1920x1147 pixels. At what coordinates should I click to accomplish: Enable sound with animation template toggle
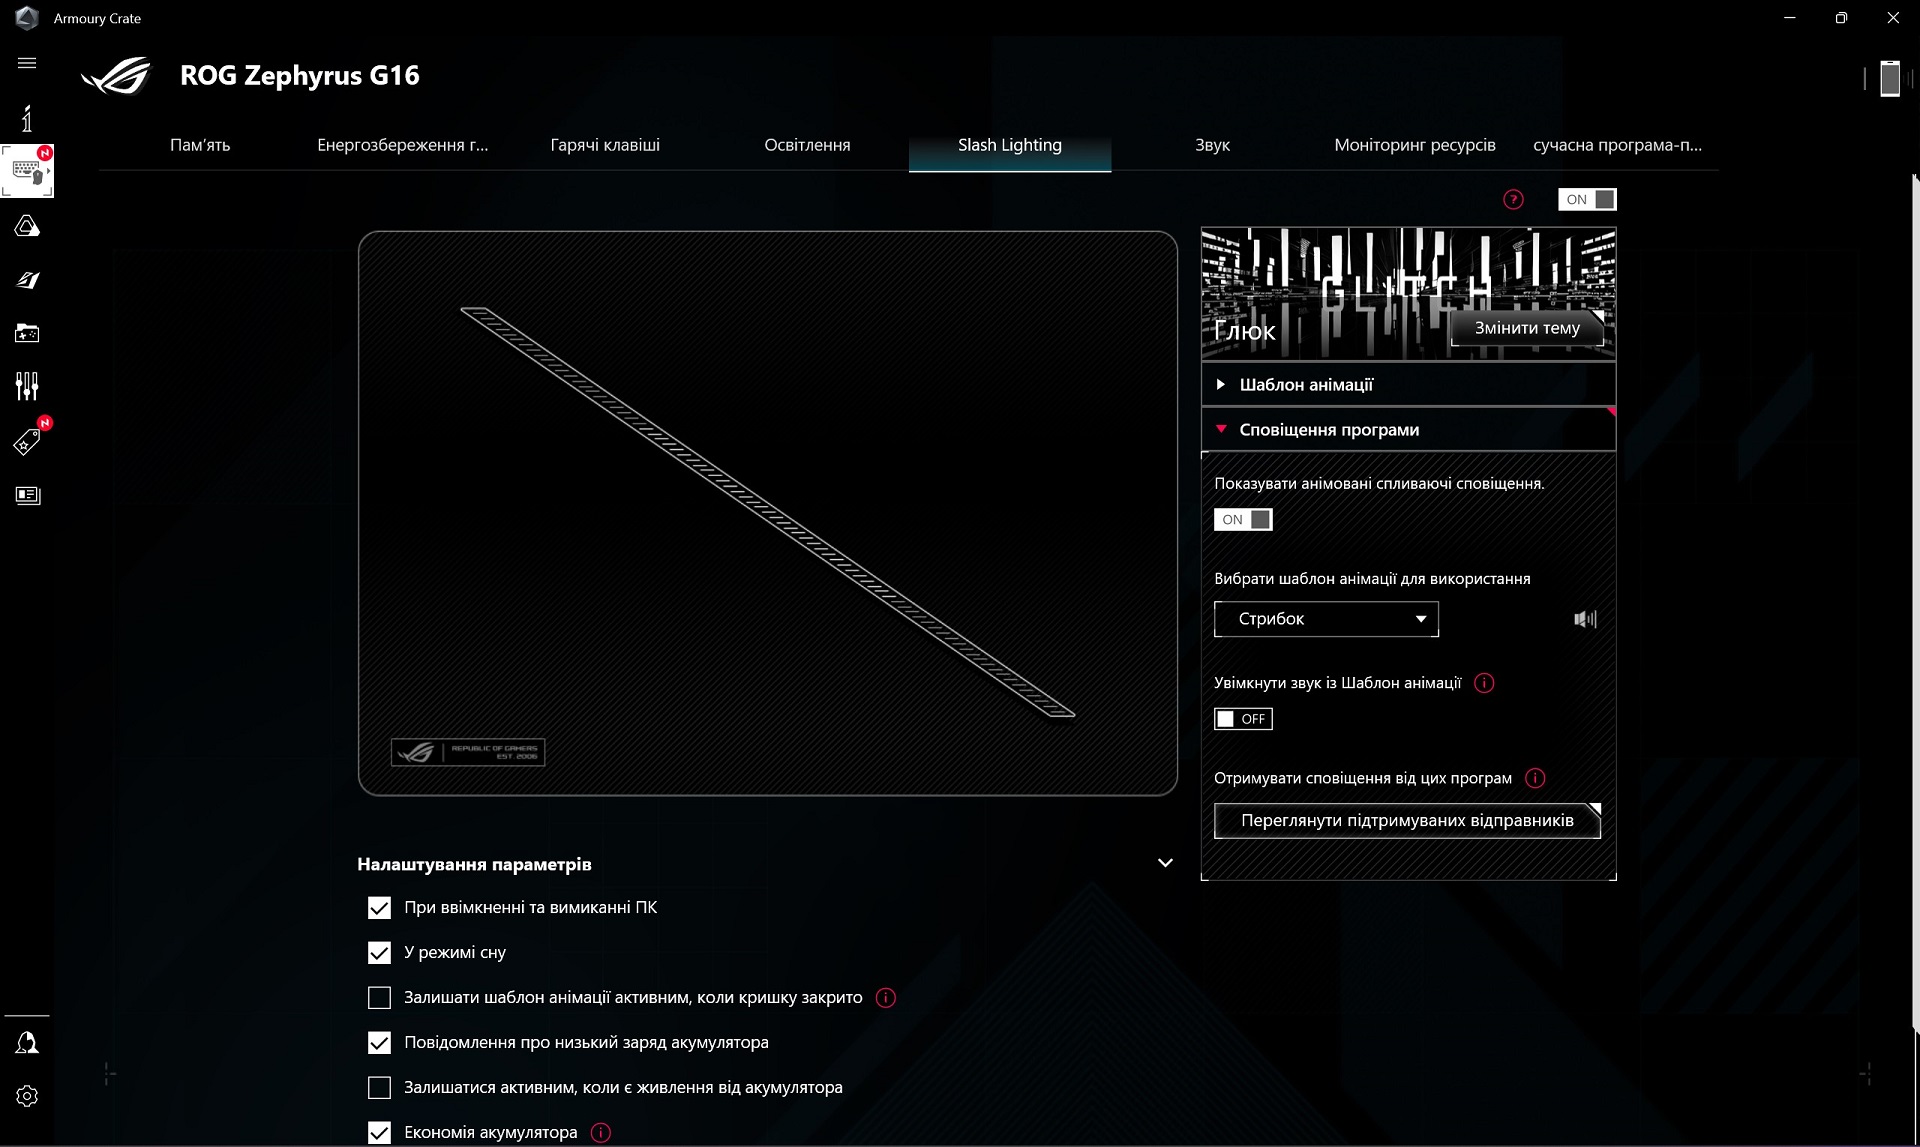coord(1243,719)
